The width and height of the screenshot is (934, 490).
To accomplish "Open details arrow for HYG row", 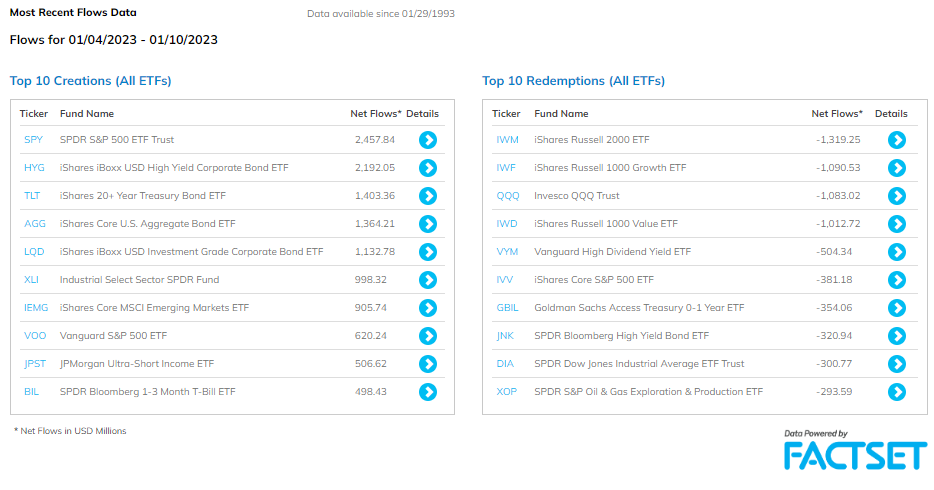I will coord(428,168).
